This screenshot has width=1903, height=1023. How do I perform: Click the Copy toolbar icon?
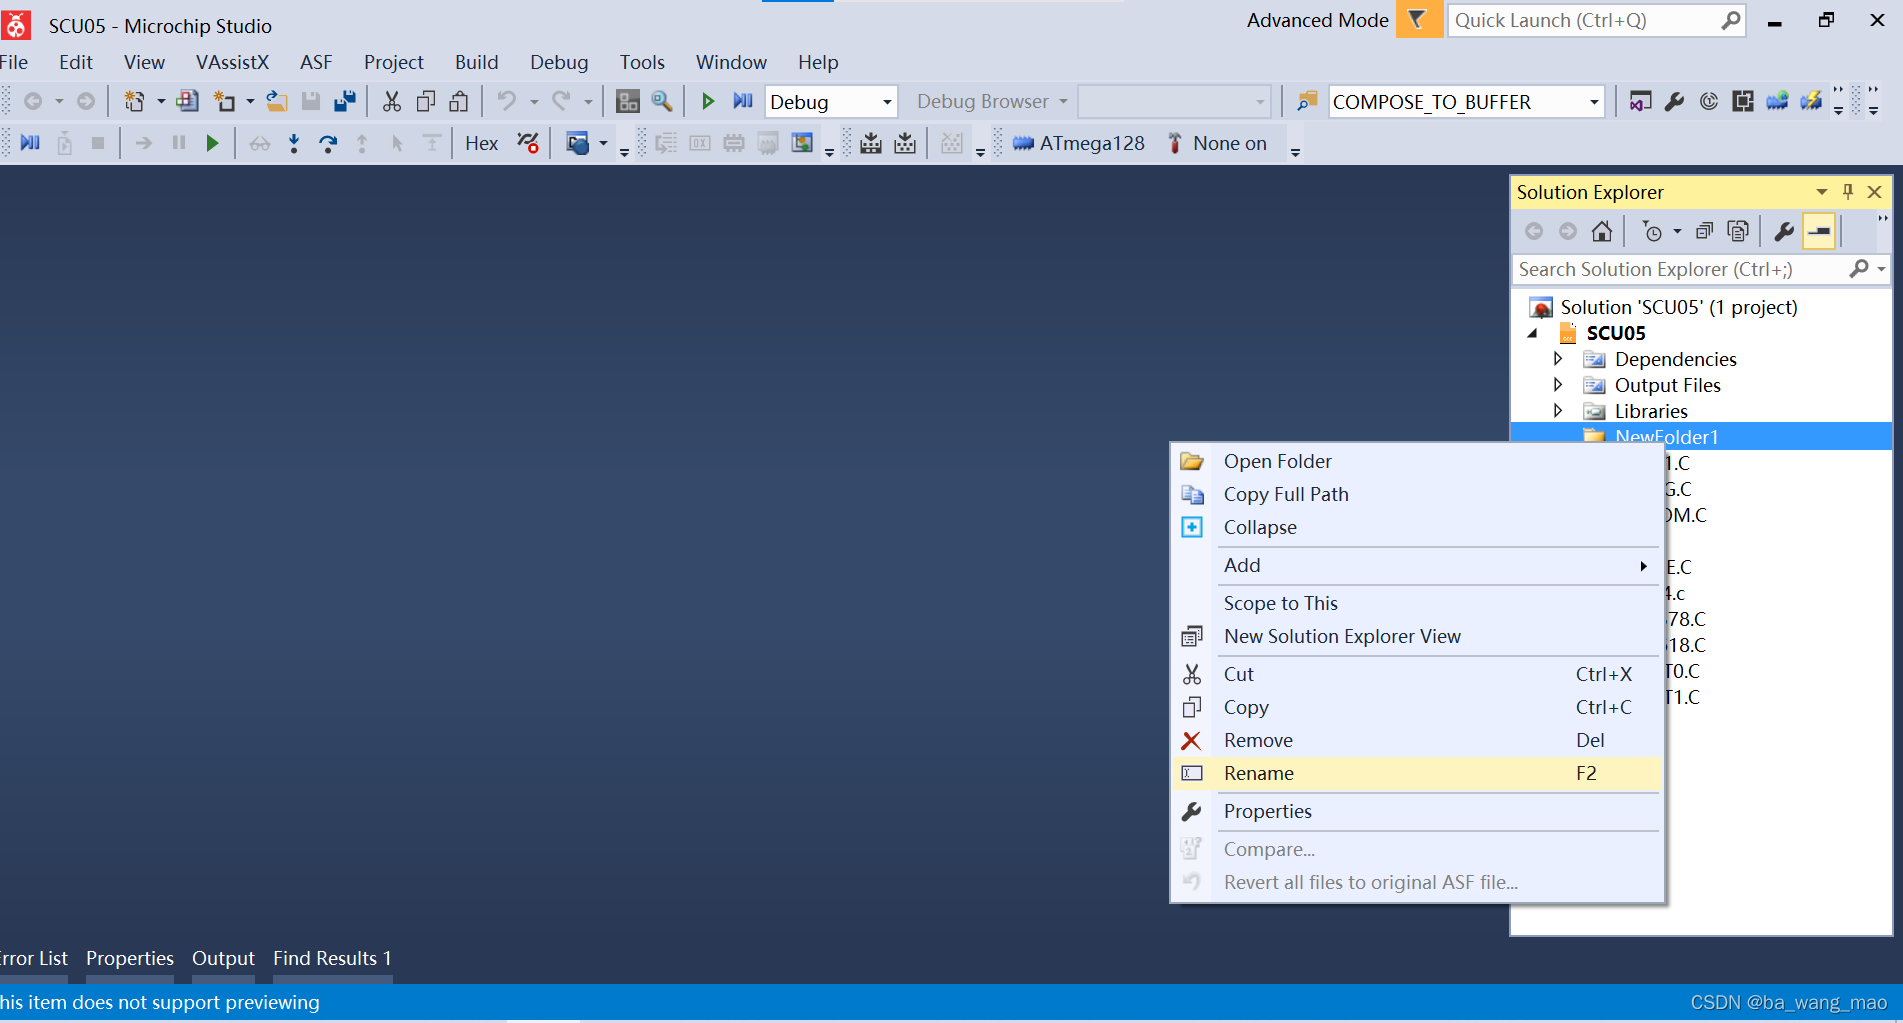pos(425,101)
